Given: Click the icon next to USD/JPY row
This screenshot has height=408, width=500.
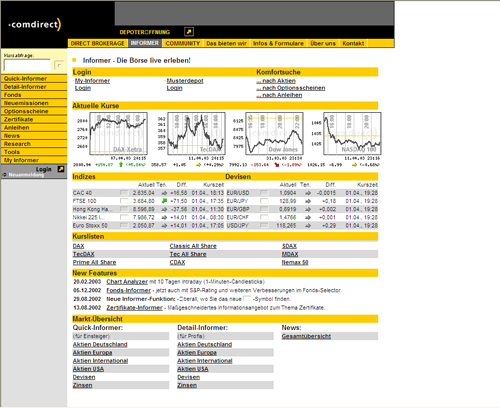Looking at the screenshot, I should pyautogui.click(x=264, y=225).
